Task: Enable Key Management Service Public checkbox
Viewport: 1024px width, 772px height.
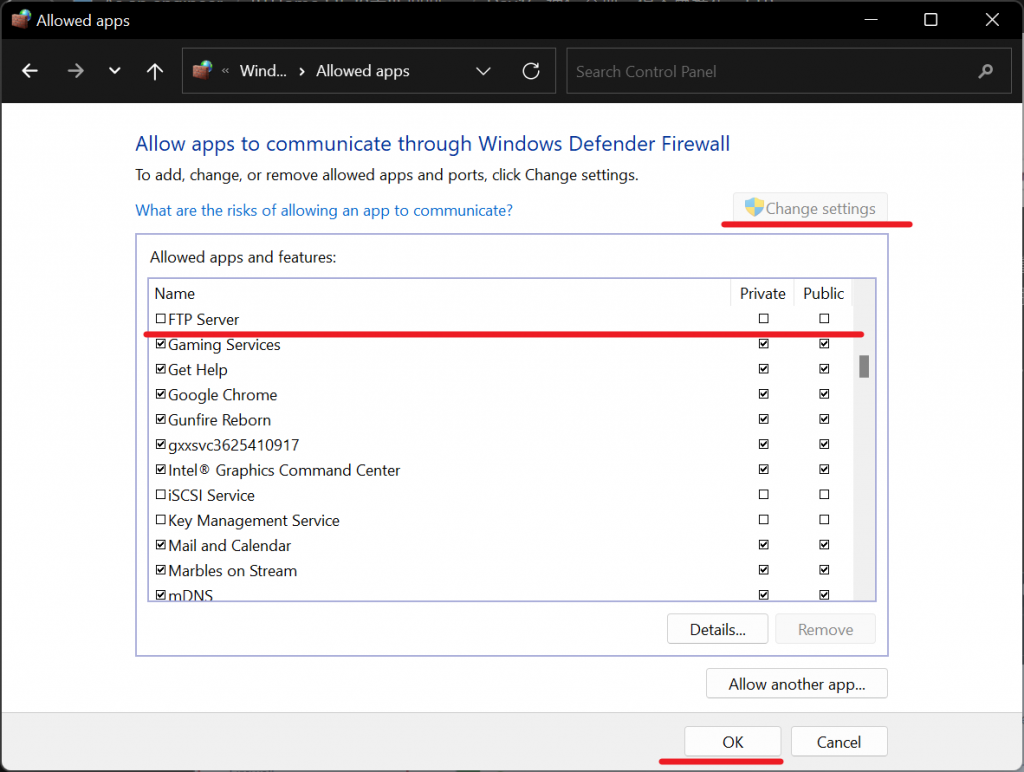Action: pos(824,519)
